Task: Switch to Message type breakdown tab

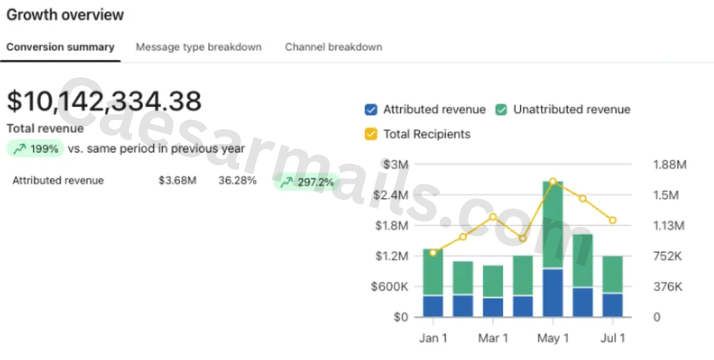Action: coord(199,47)
